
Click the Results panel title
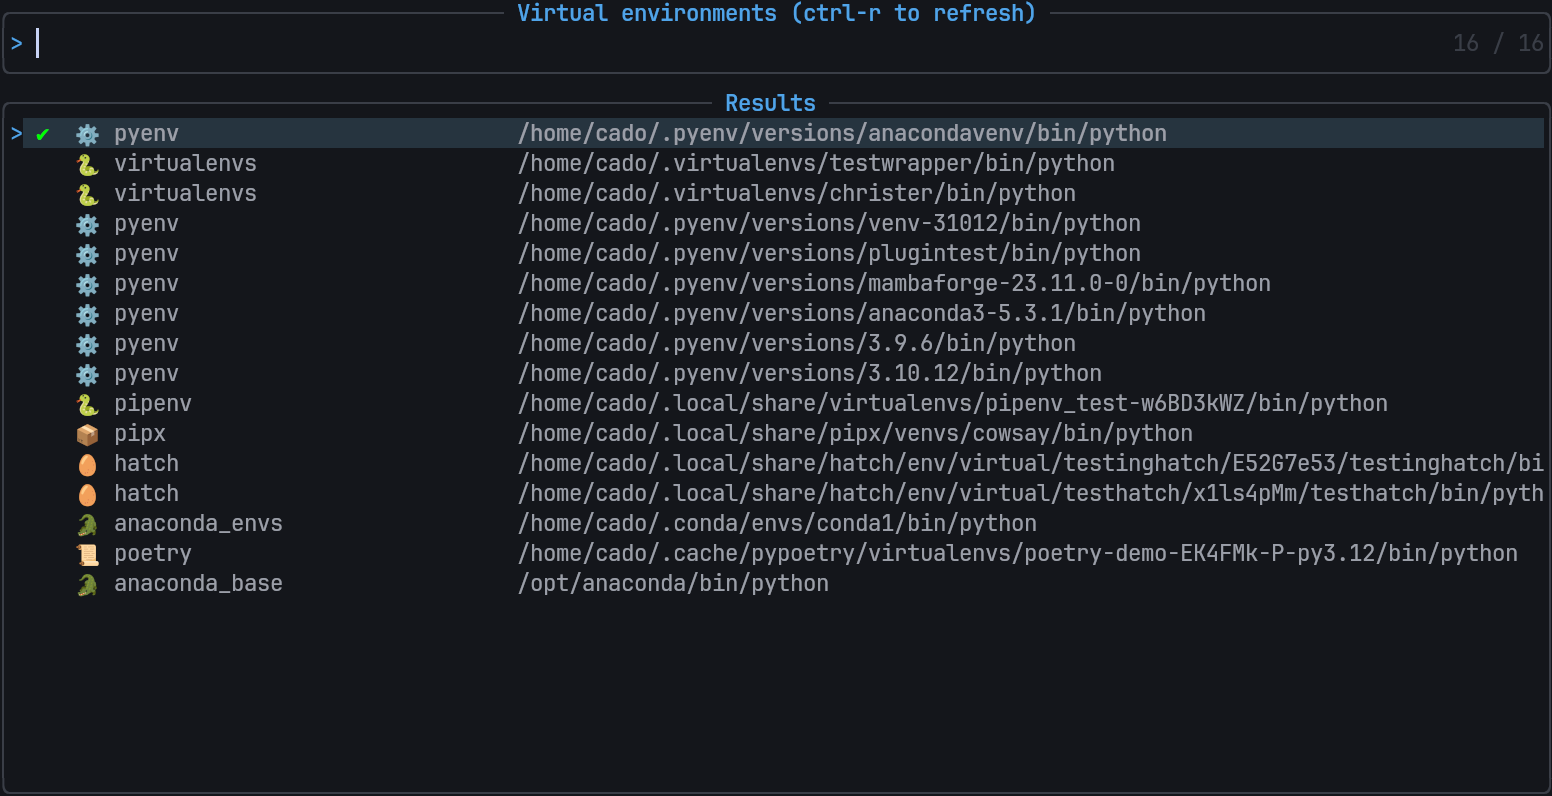(770, 103)
